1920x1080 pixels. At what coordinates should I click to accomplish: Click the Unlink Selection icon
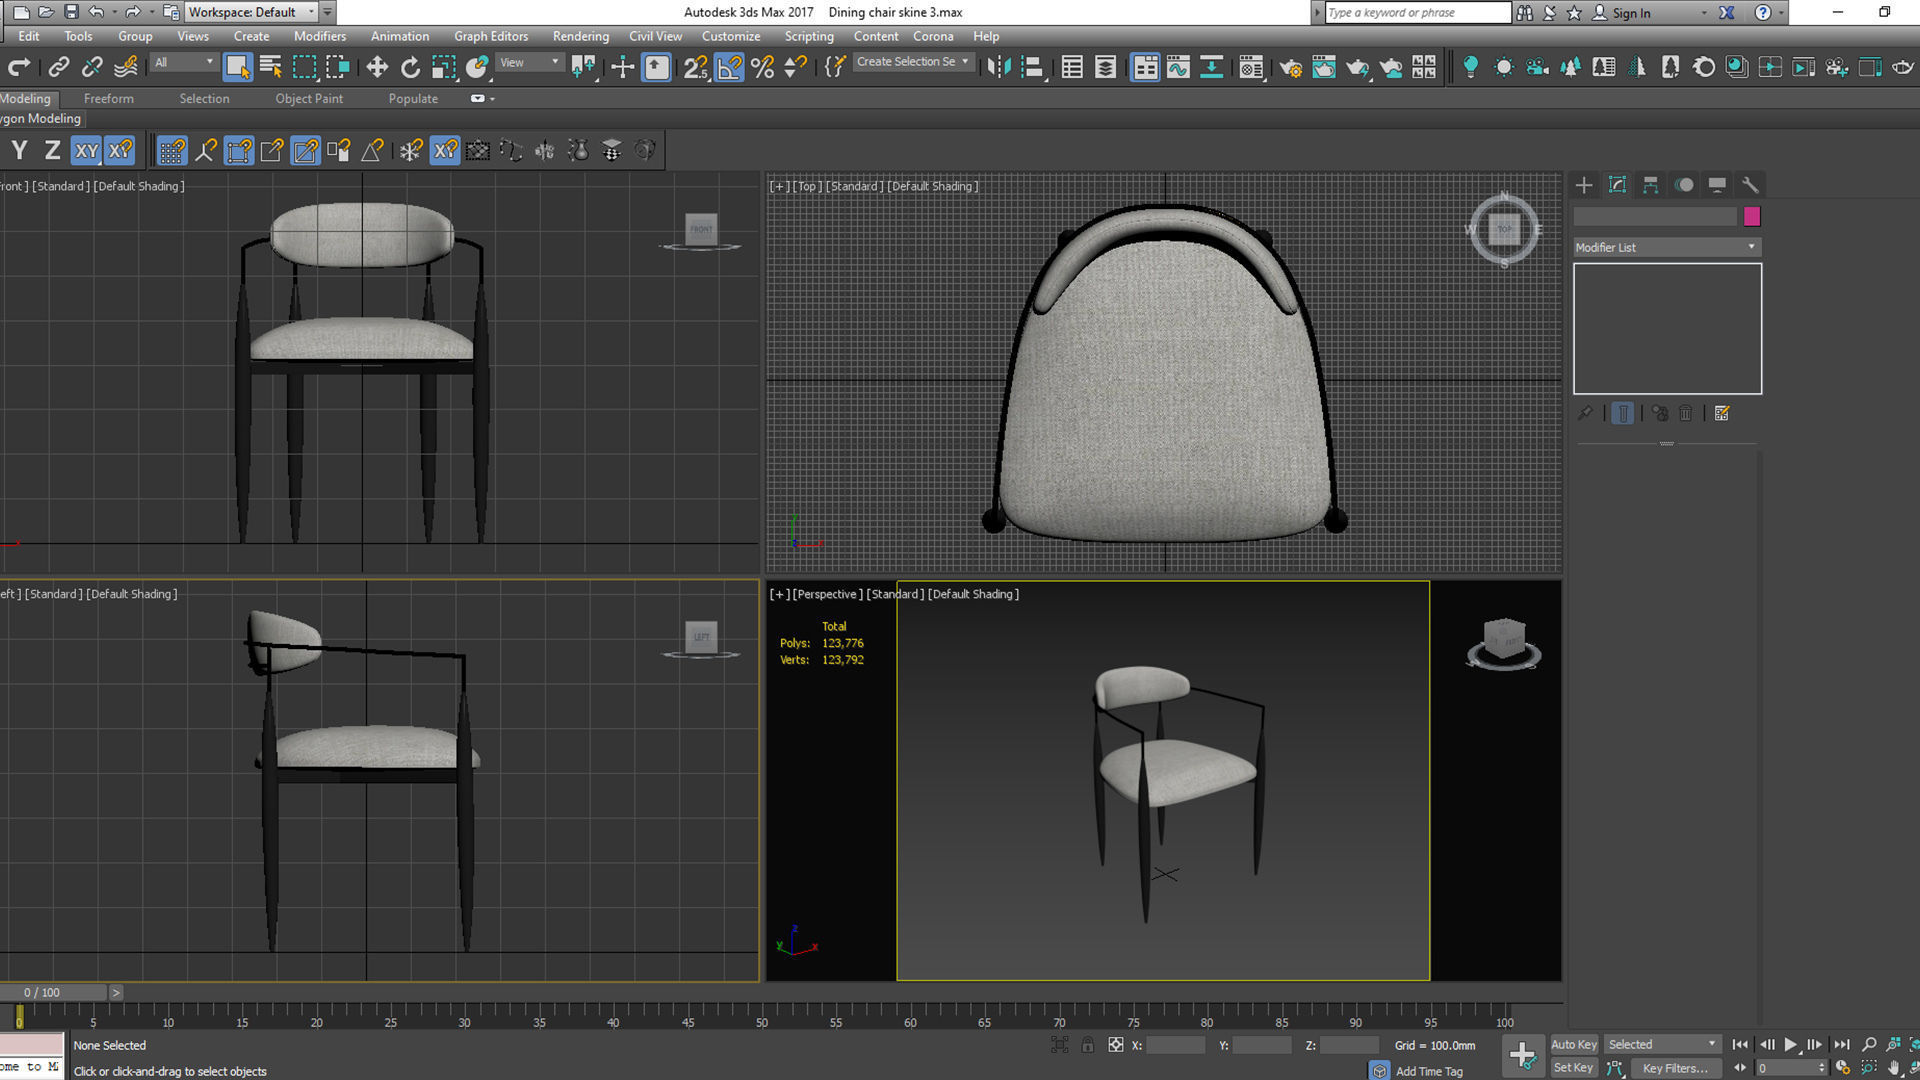coord(92,67)
